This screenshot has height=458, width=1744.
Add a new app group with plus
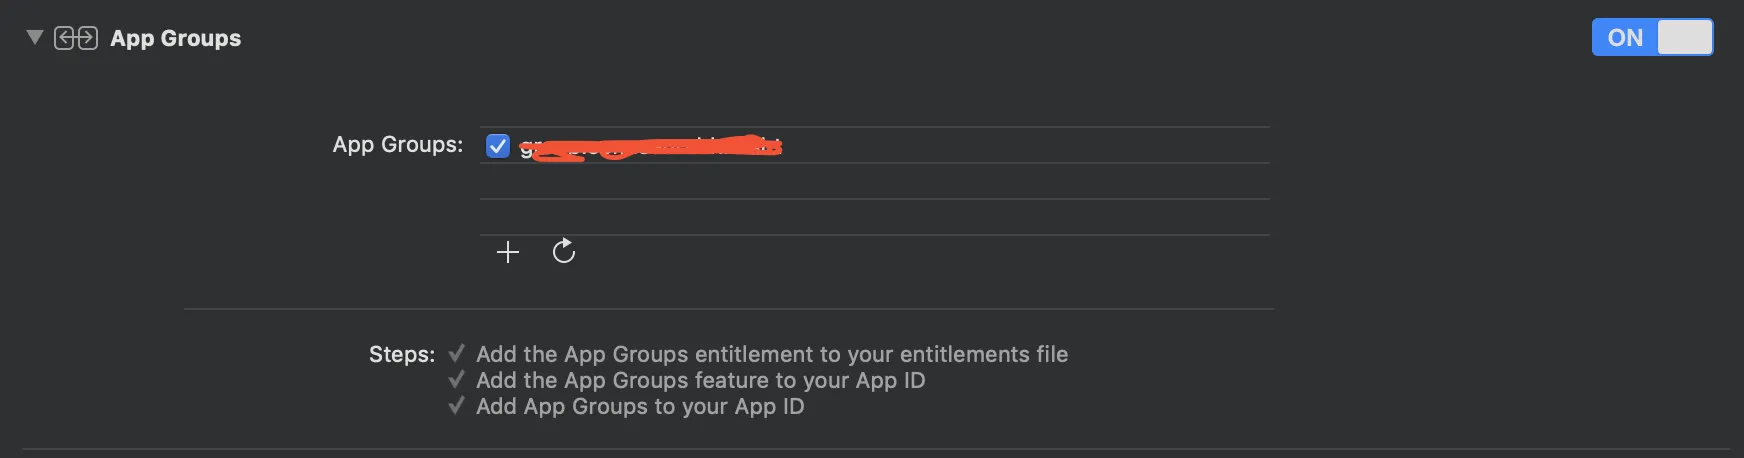pos(508,252)
